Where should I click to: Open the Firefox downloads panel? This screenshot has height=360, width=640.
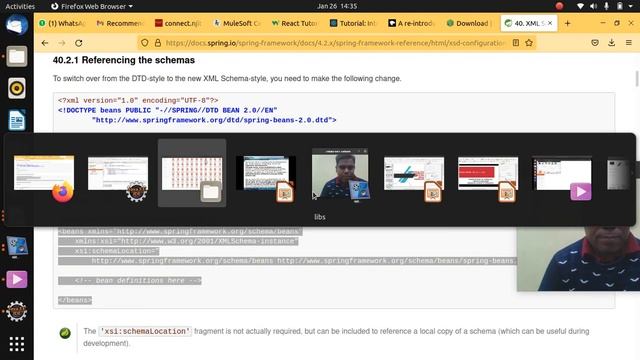[x=611, y=43]
